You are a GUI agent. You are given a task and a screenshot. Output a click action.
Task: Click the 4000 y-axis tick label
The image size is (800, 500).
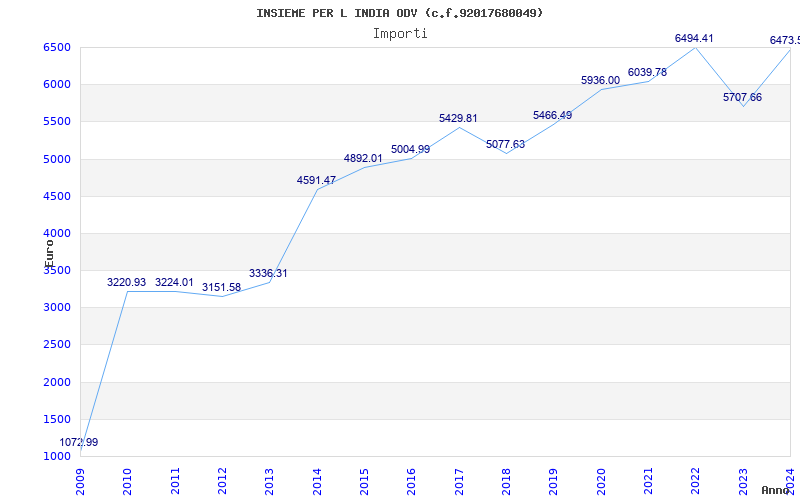(57, 233)
